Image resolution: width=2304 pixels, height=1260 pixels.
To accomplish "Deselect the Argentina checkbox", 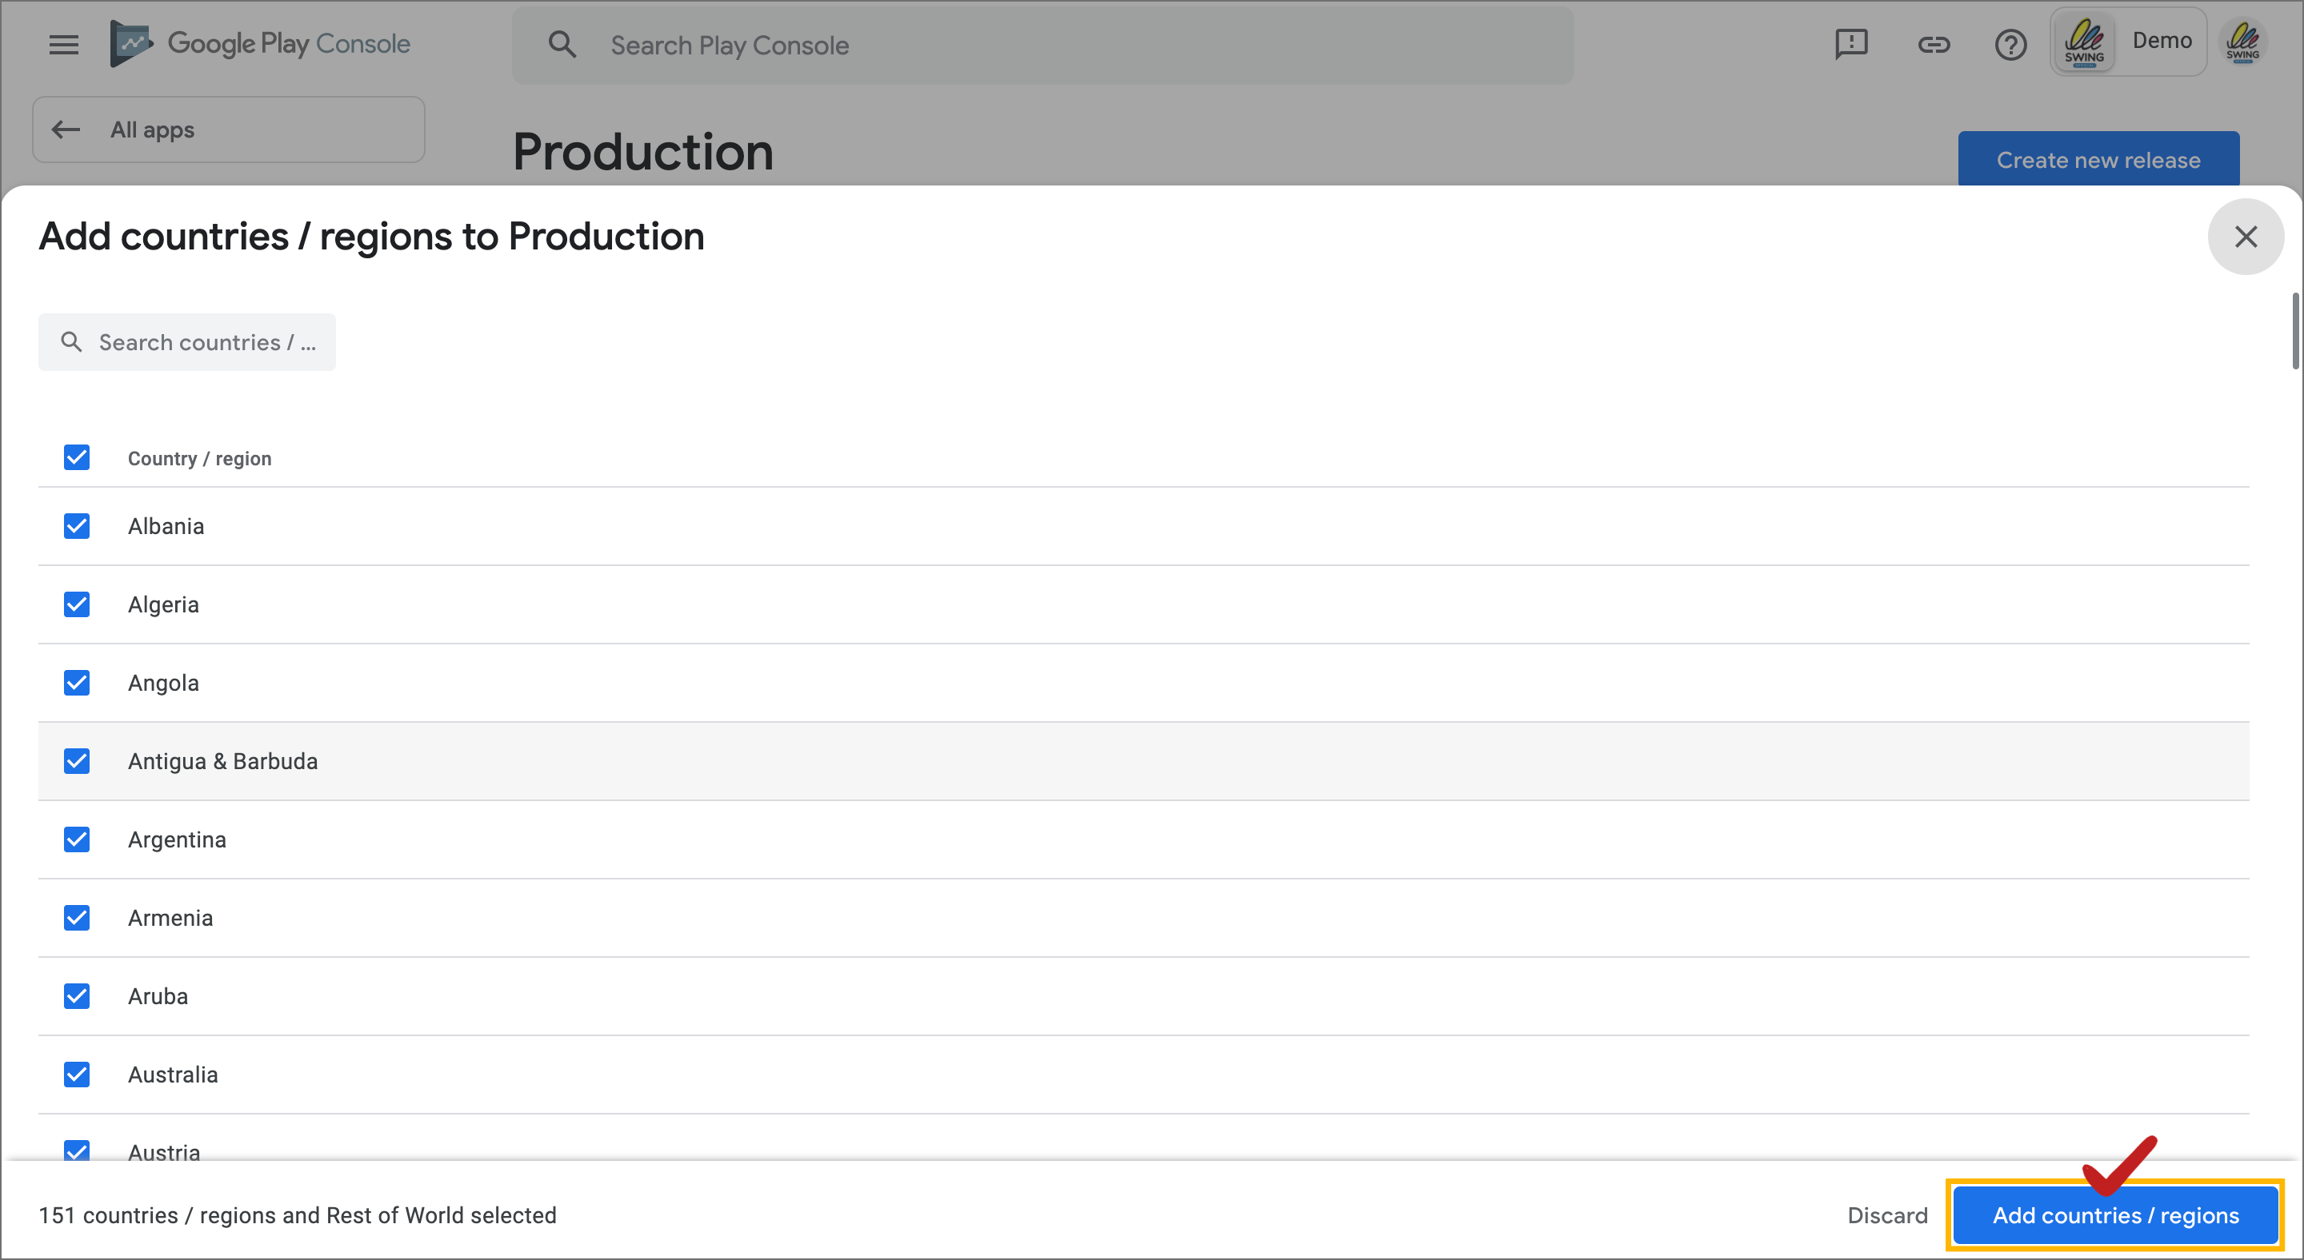I will [x=77, y=840].
